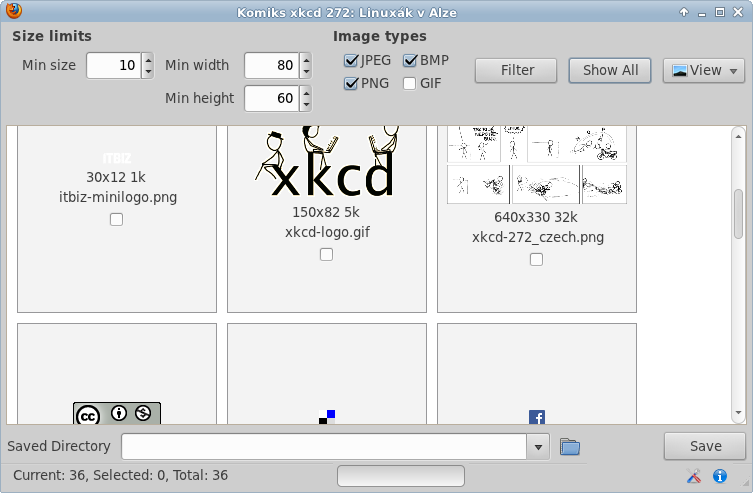The width and height of the screenshot is (753, 493).
Task: Maximize the window from the title bar
Action: tap(719, 12)
